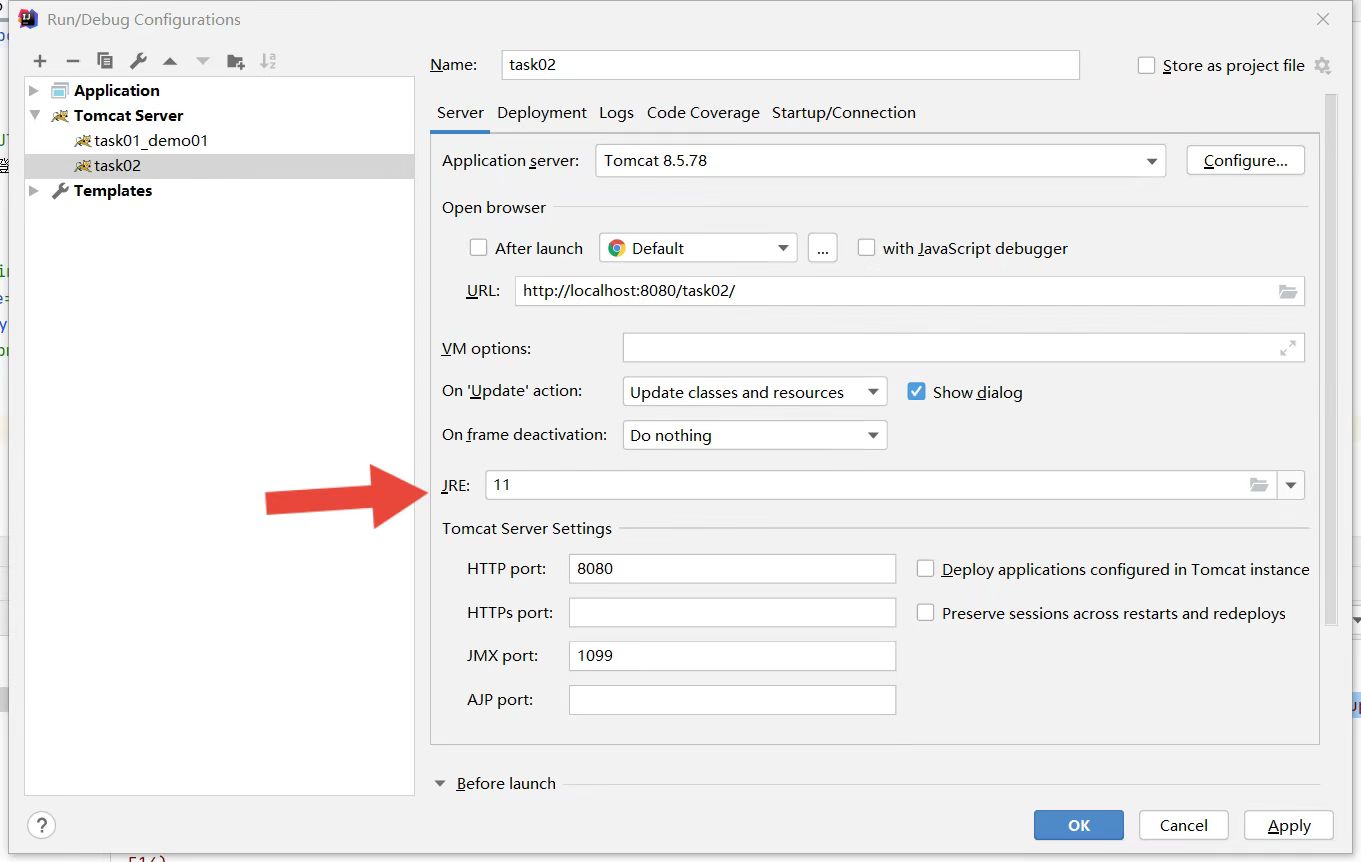Switch to the Startup/Connection tab

point(844,113)
